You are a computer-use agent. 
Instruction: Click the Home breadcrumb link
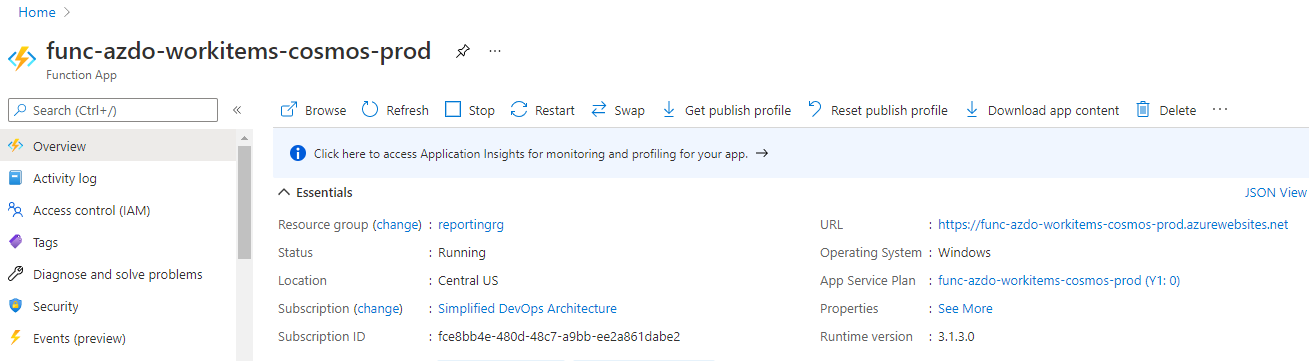click(x=37, y=12)
